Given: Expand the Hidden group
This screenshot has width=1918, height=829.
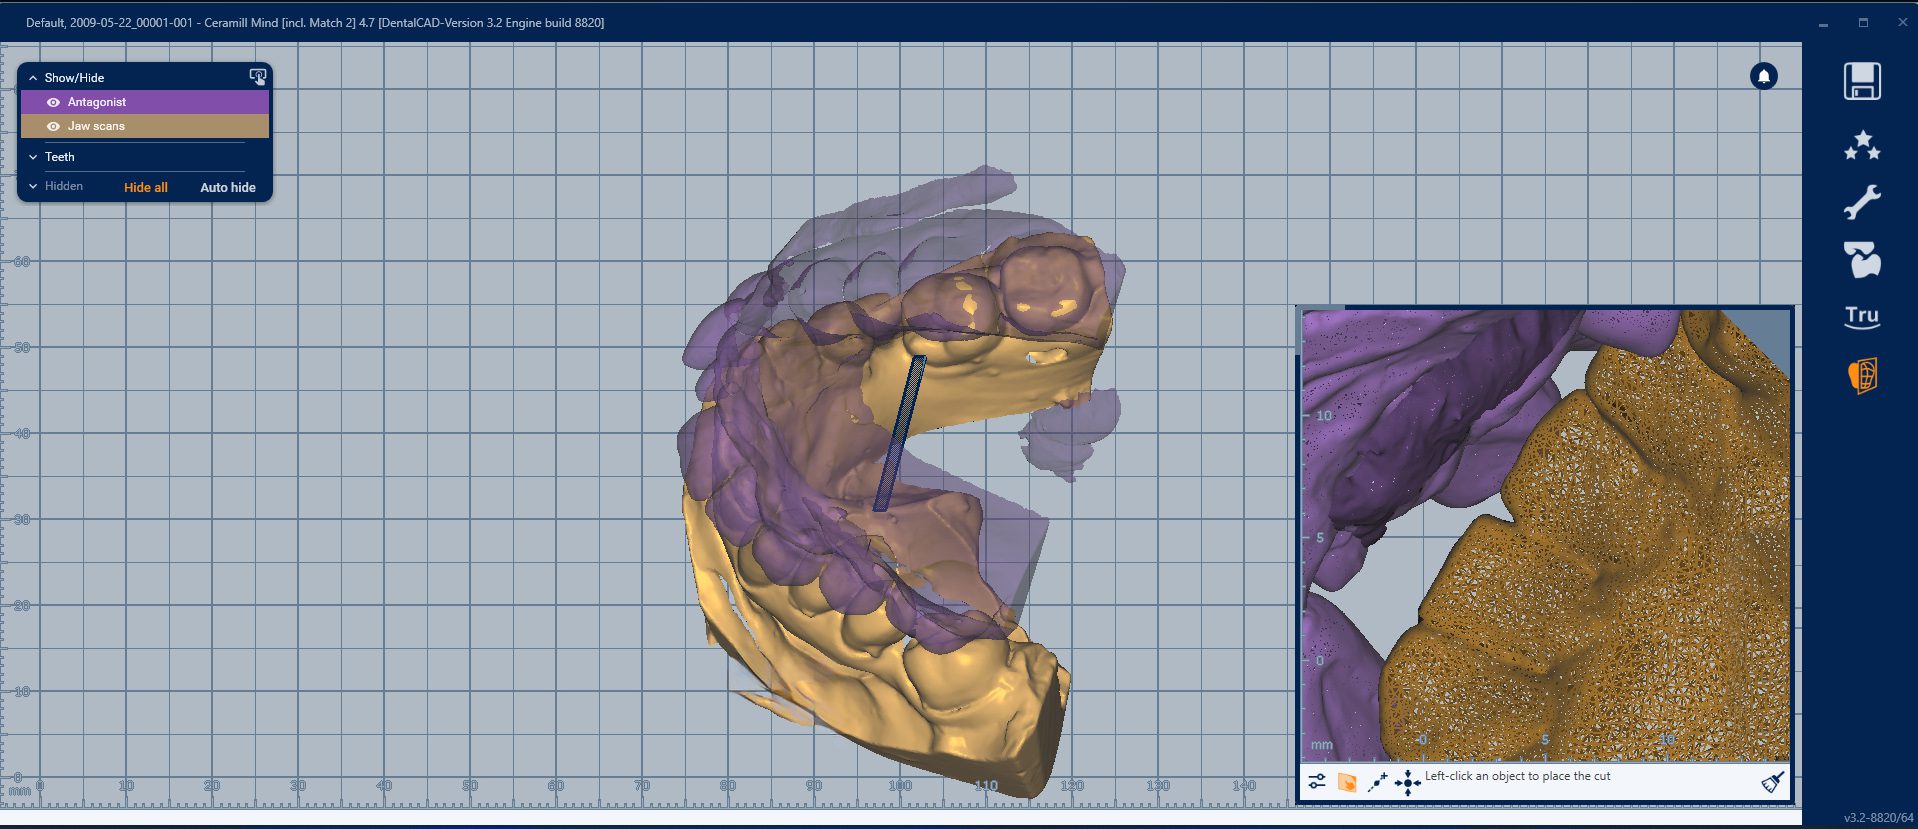Looking at the screenshot, I should tap(33, 186).
